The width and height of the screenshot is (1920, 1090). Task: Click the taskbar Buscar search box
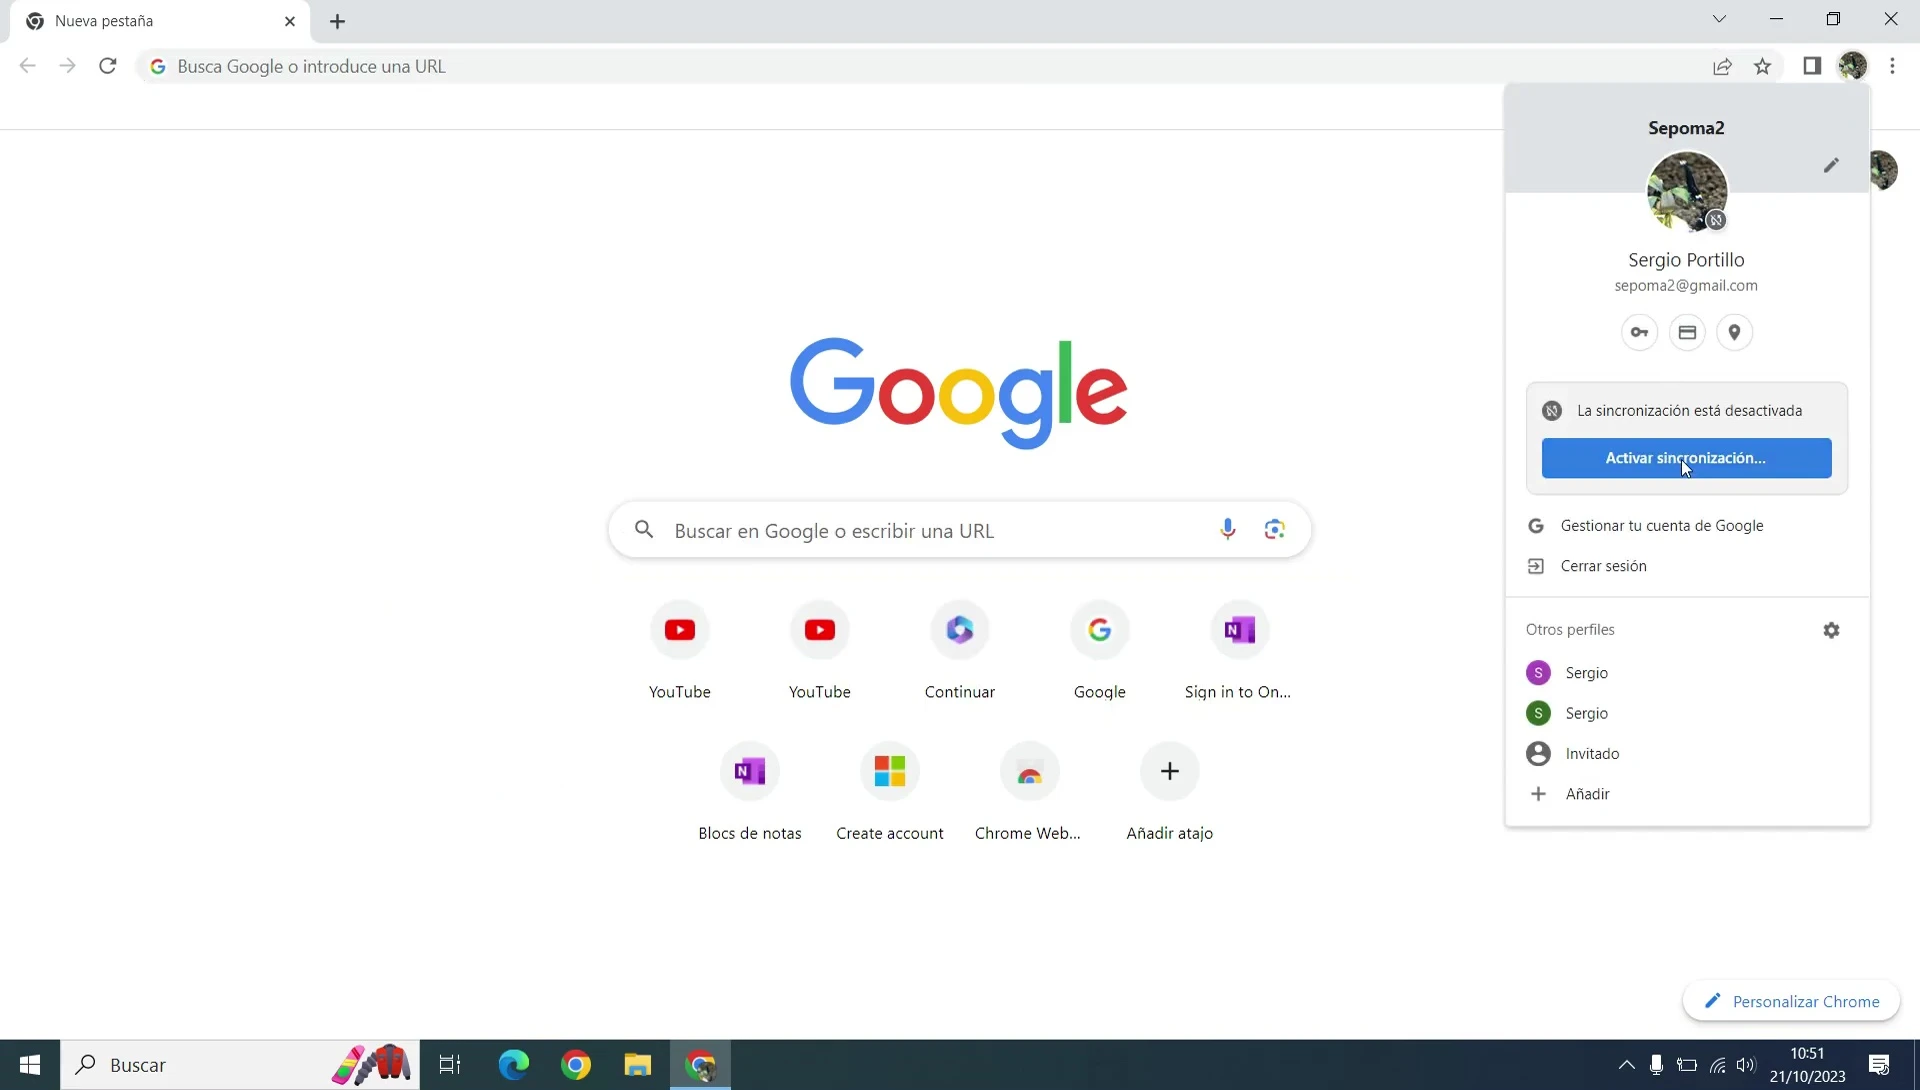click(240, 1065)
